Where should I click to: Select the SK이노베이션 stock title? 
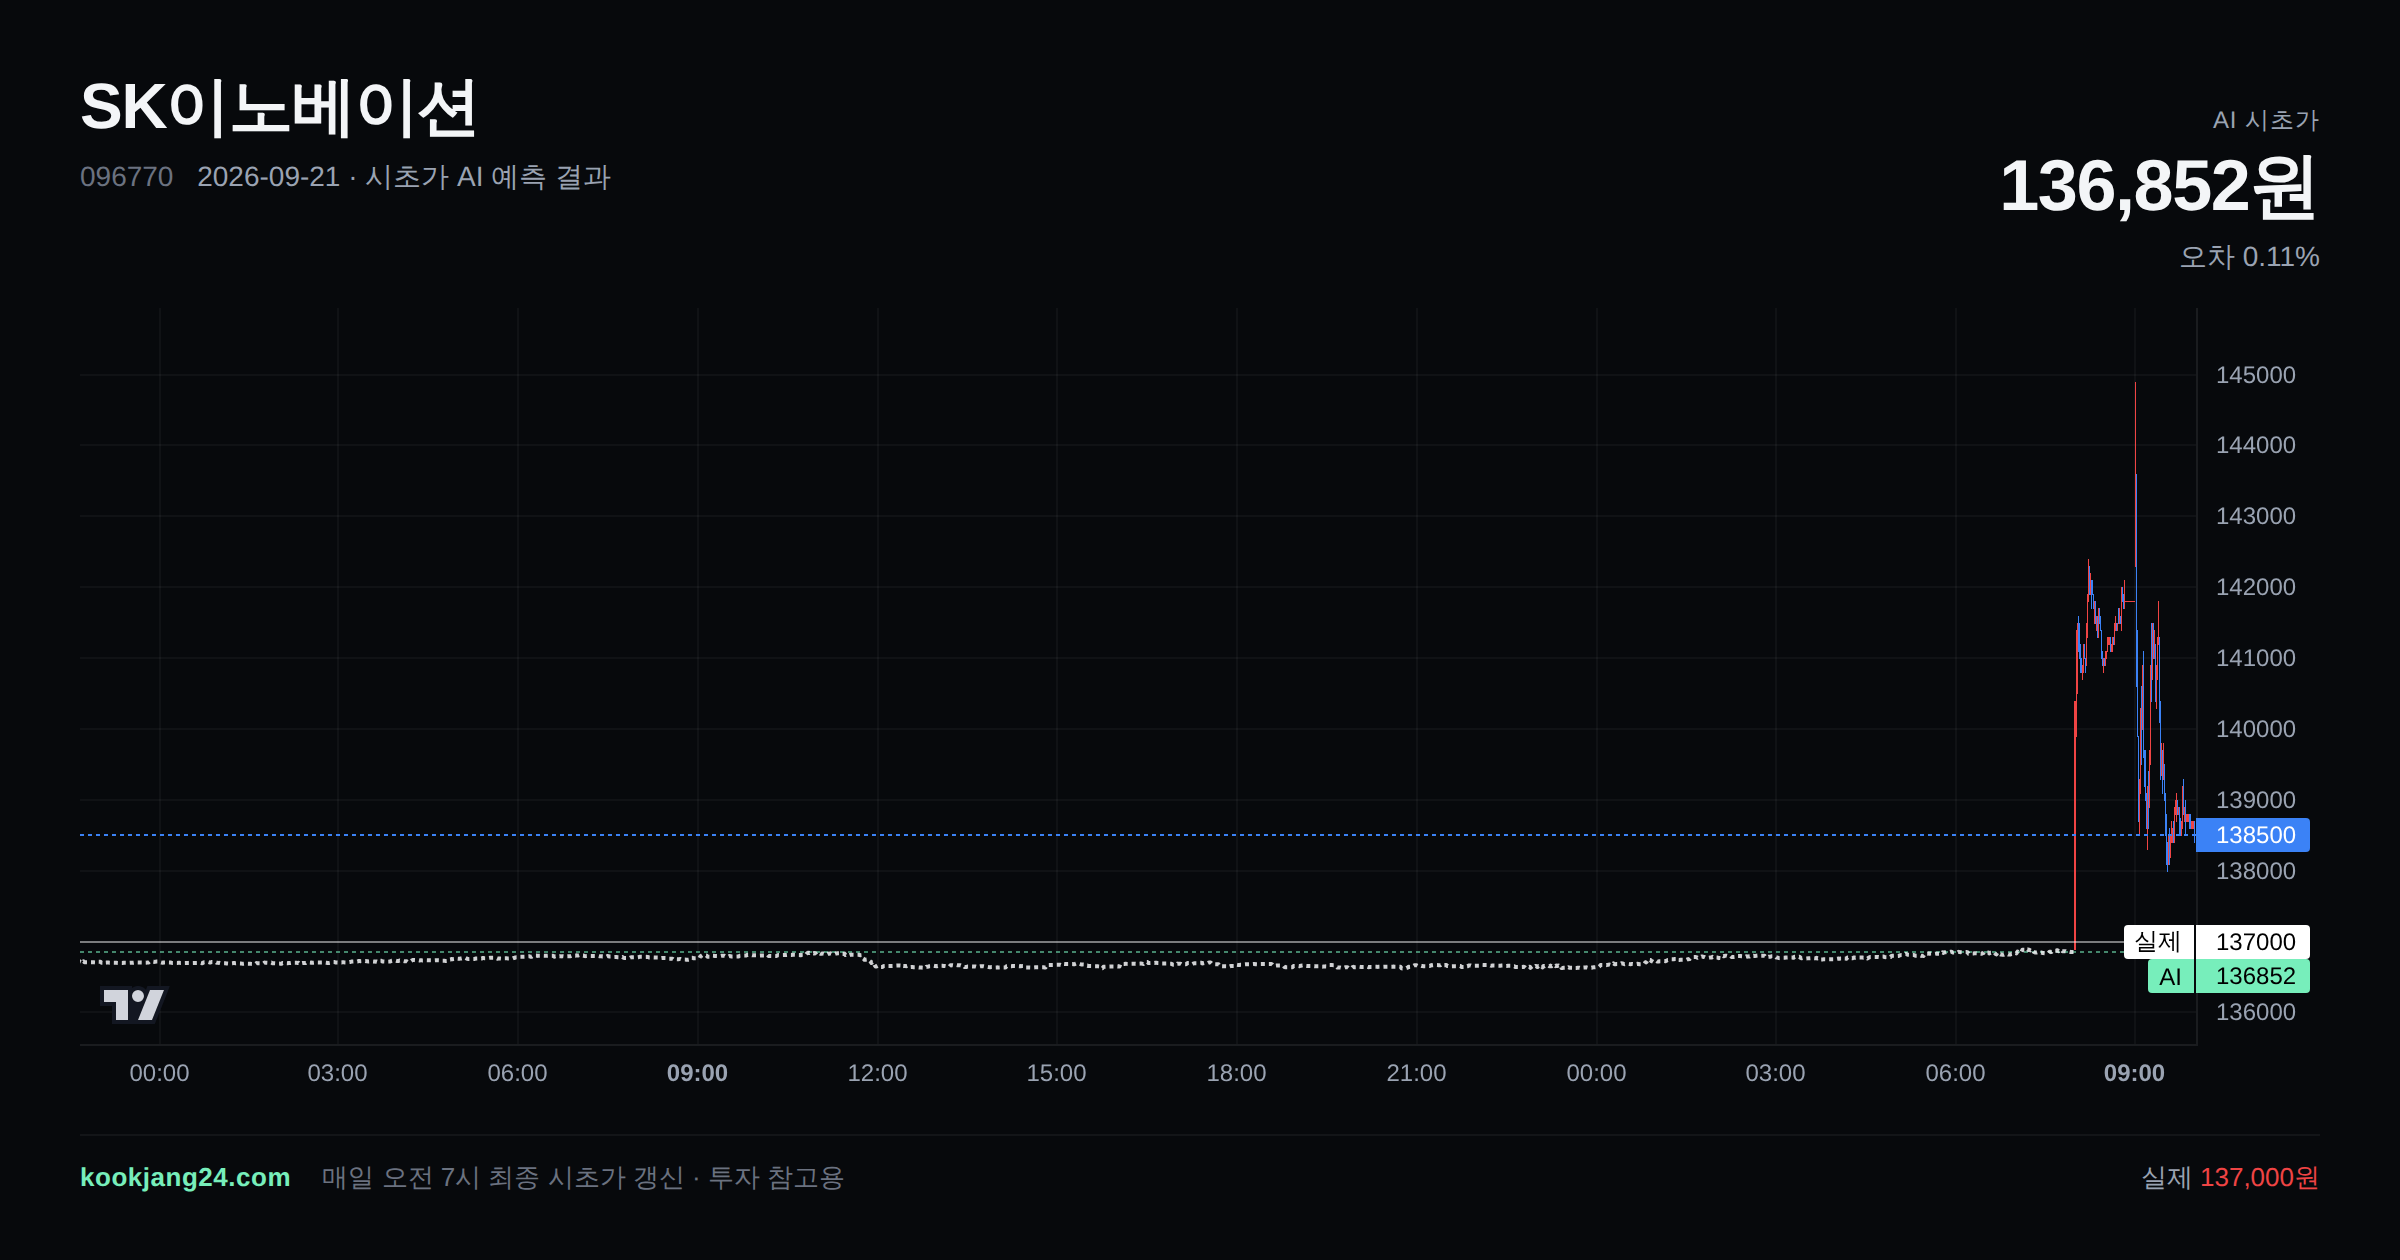tap(278, 108)
